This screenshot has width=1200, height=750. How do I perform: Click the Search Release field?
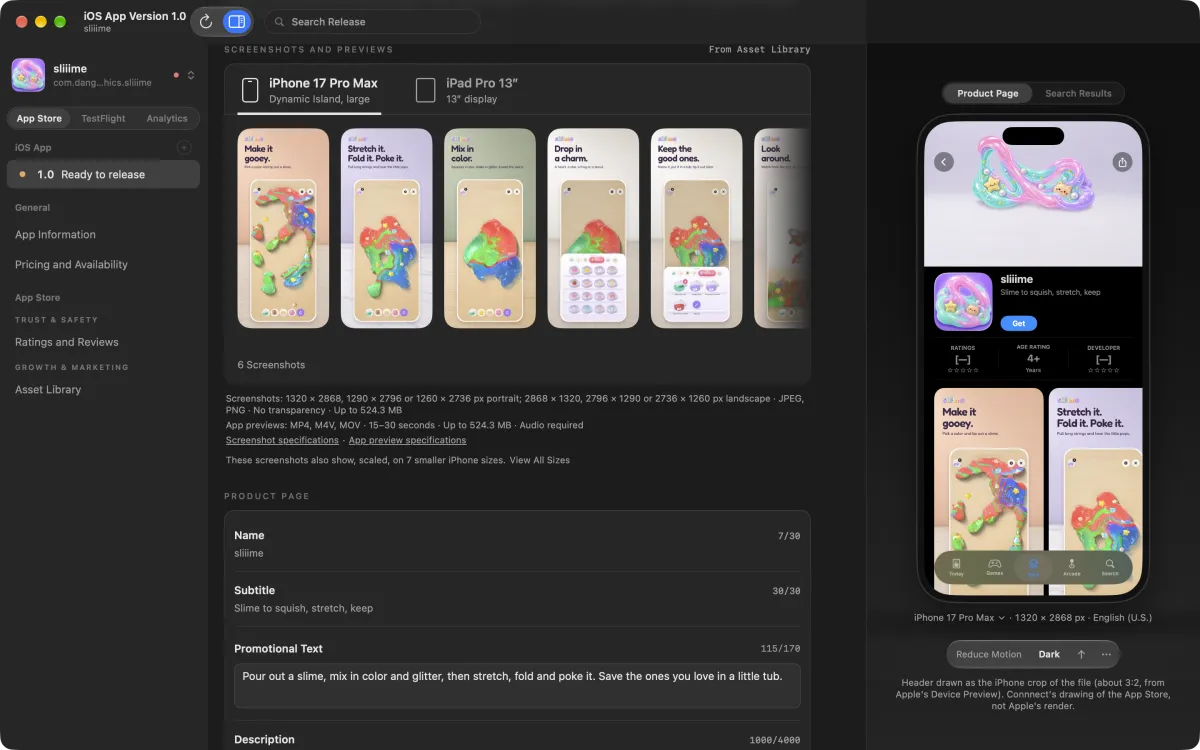click(x=372, y=21)
